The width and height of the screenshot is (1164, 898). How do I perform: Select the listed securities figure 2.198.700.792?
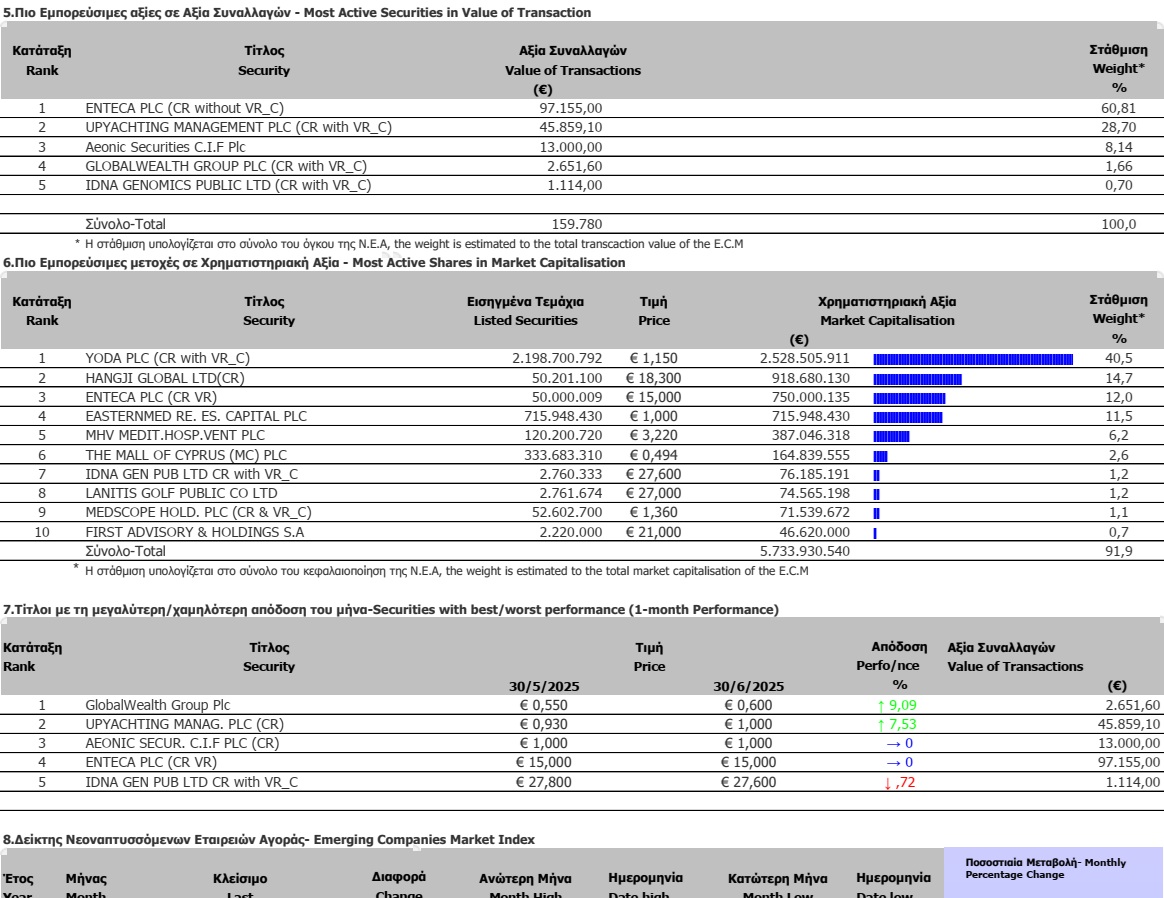pyautogui.click(x=558, y=358)
